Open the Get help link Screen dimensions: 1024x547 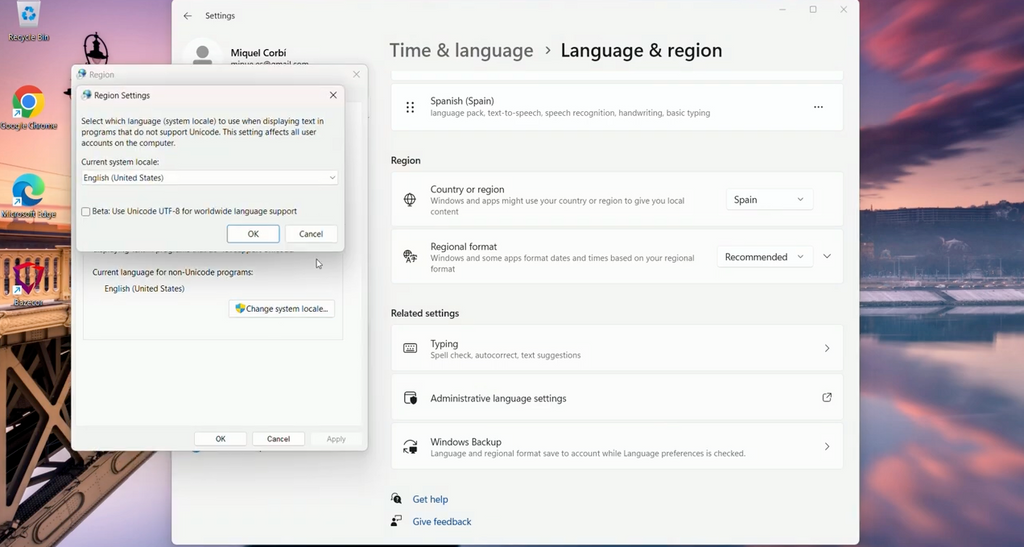(430, 499)
